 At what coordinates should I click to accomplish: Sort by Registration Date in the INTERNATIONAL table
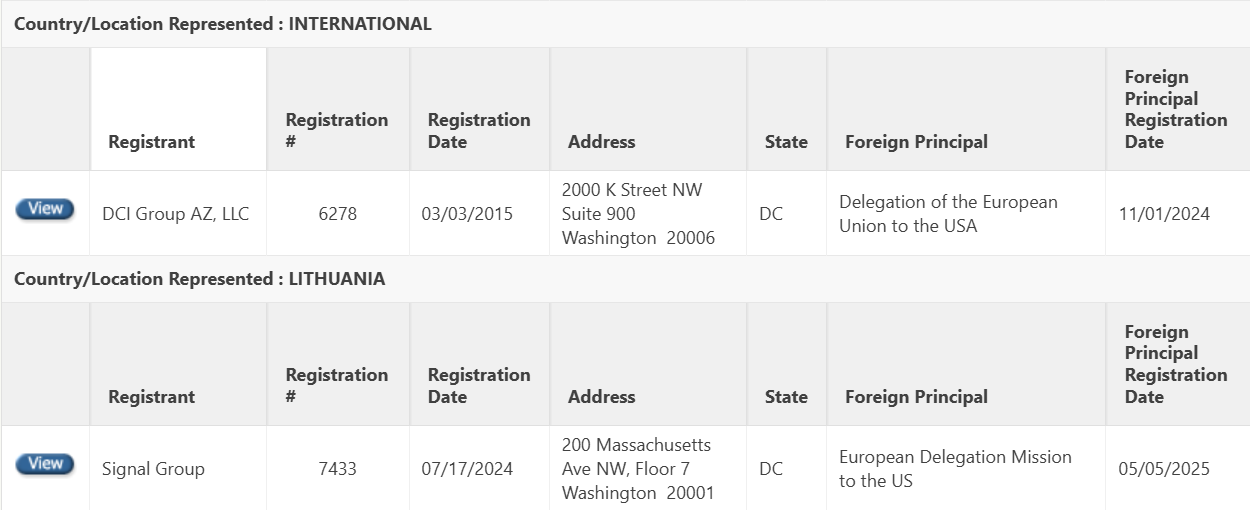coord(479,131)
